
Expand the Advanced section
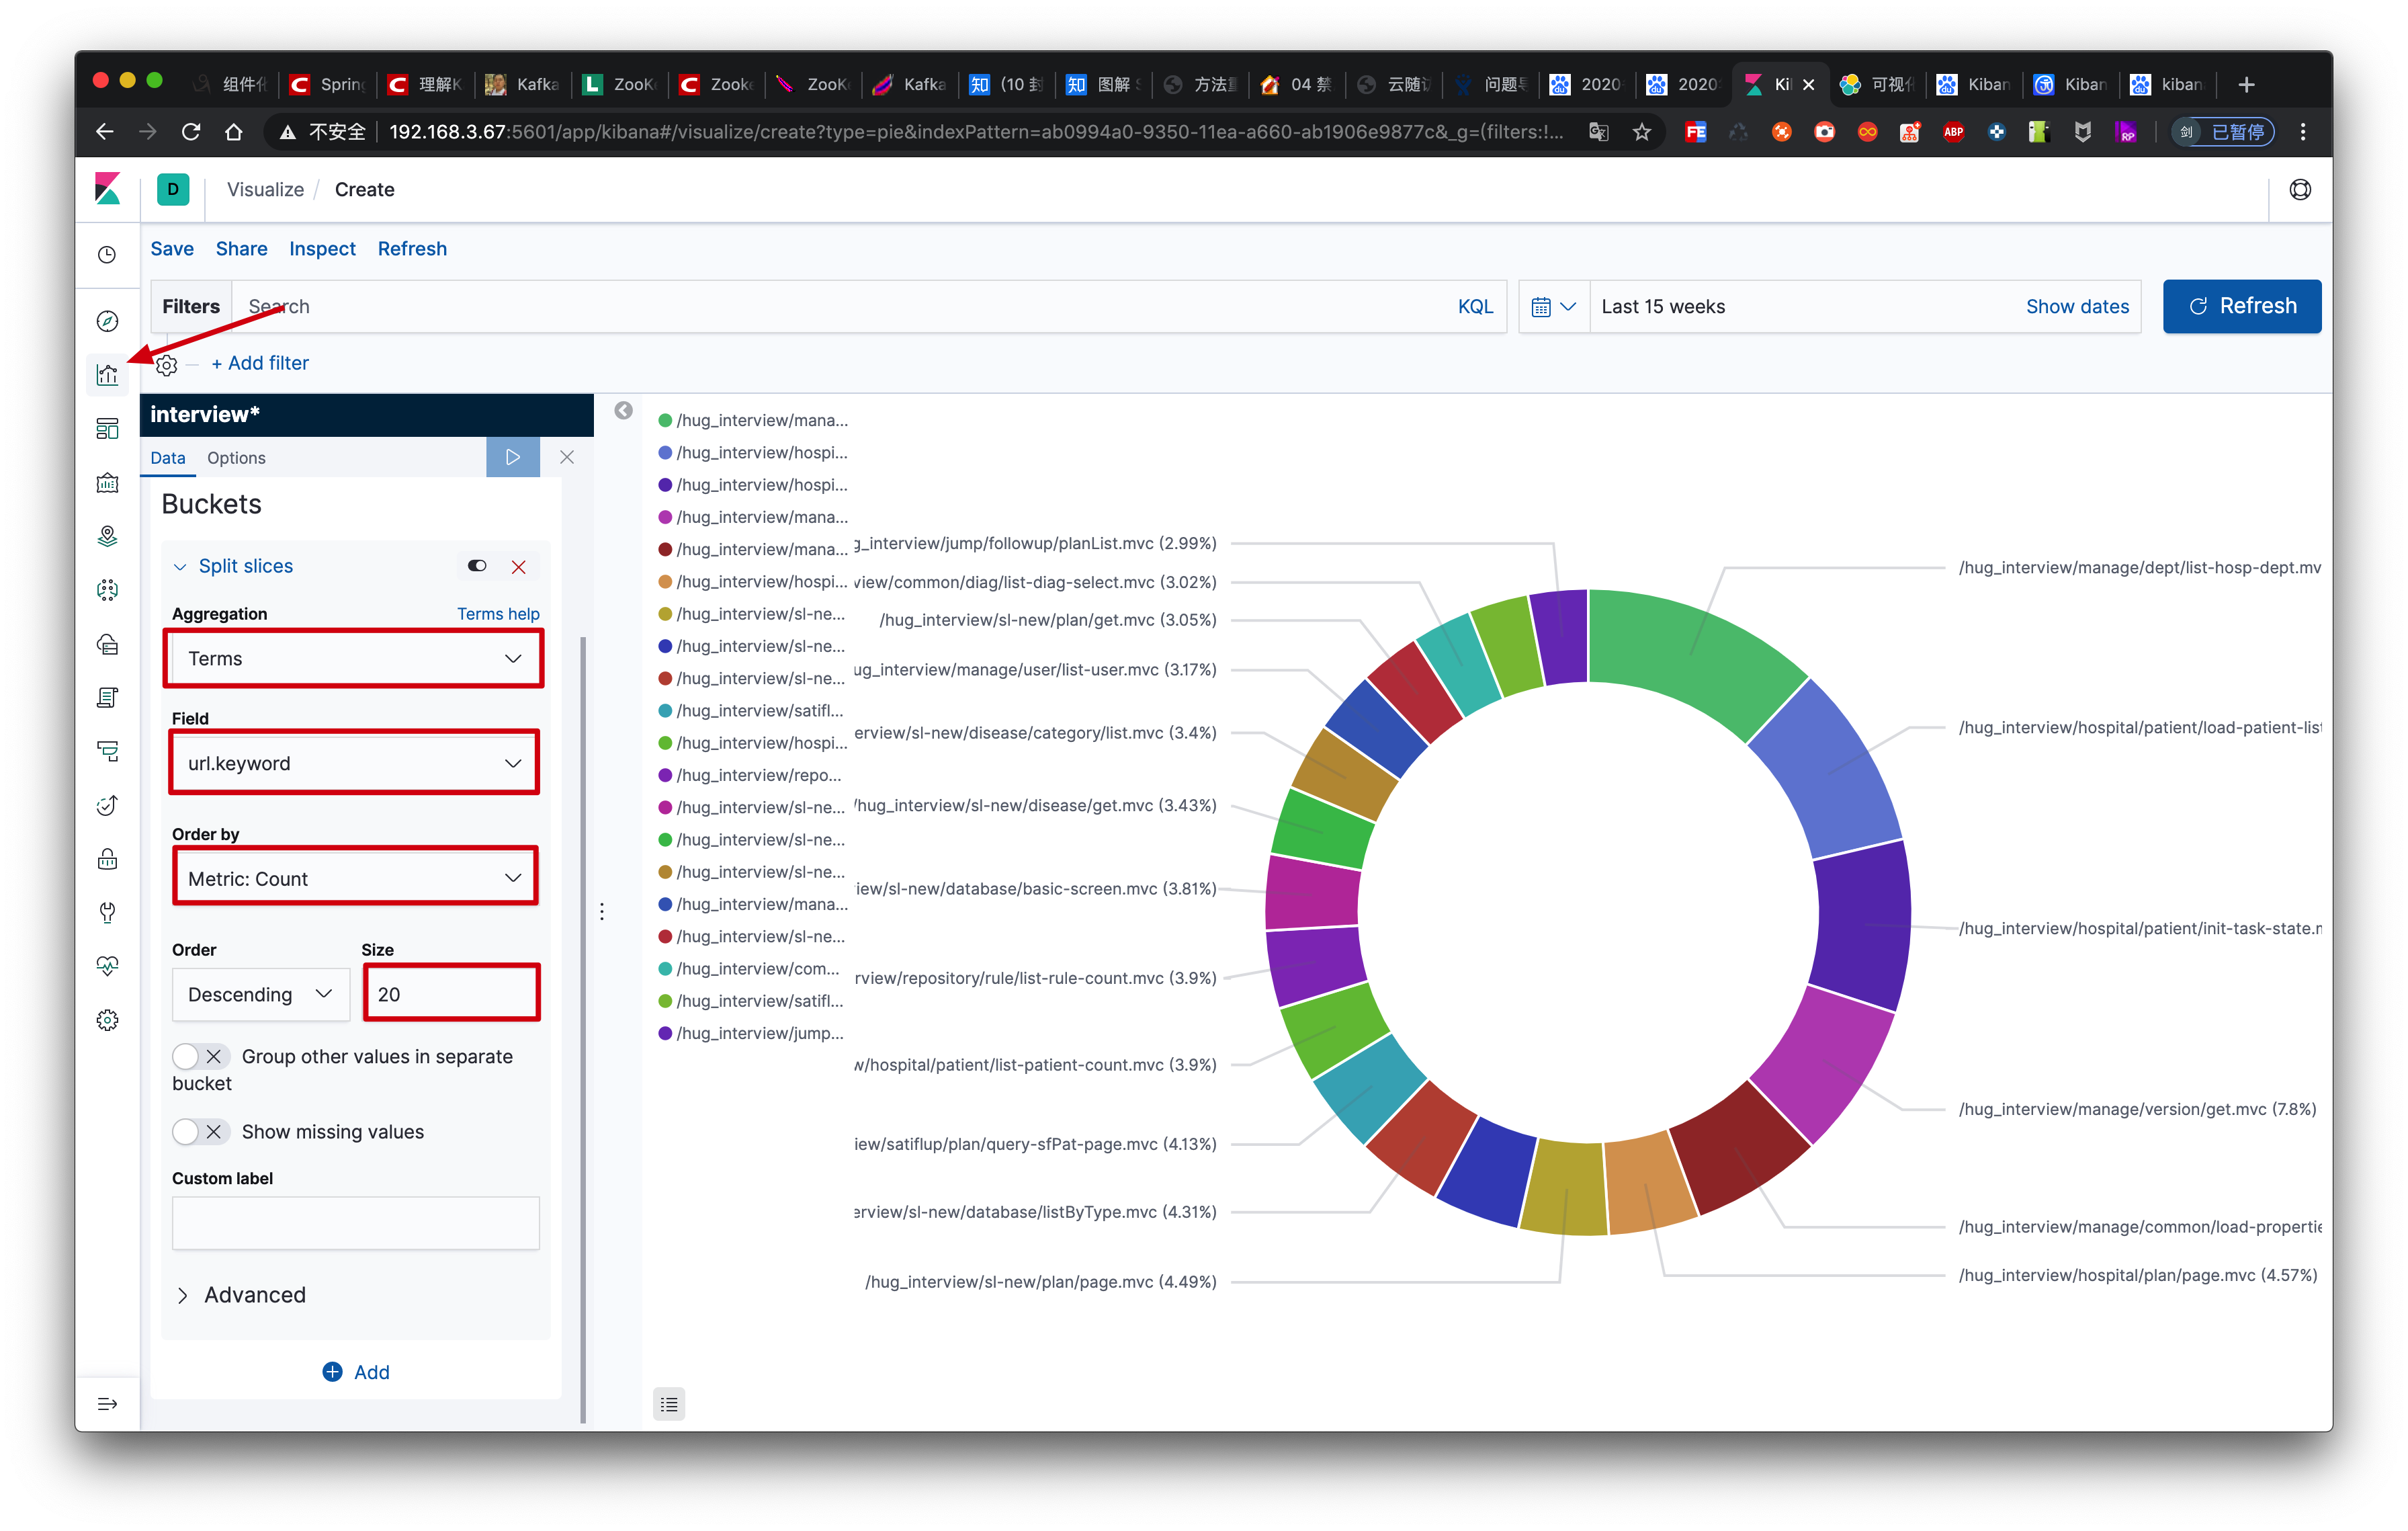click(x=241, y=1295)
